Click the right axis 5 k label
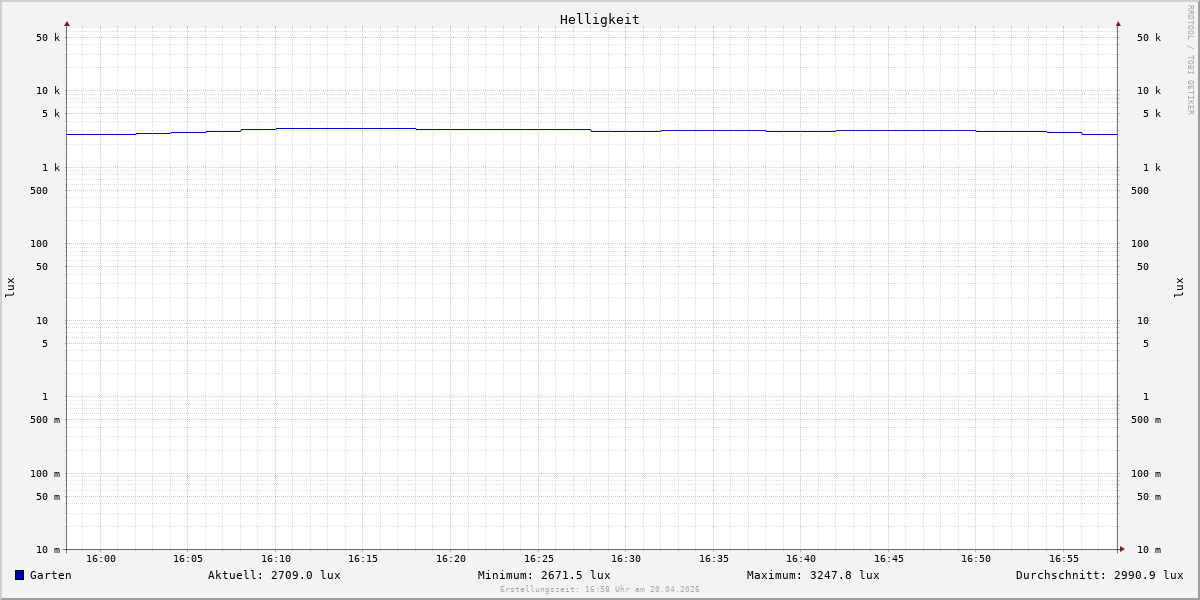This screenshot has height=600, width=1200. tap(1152, 114)
